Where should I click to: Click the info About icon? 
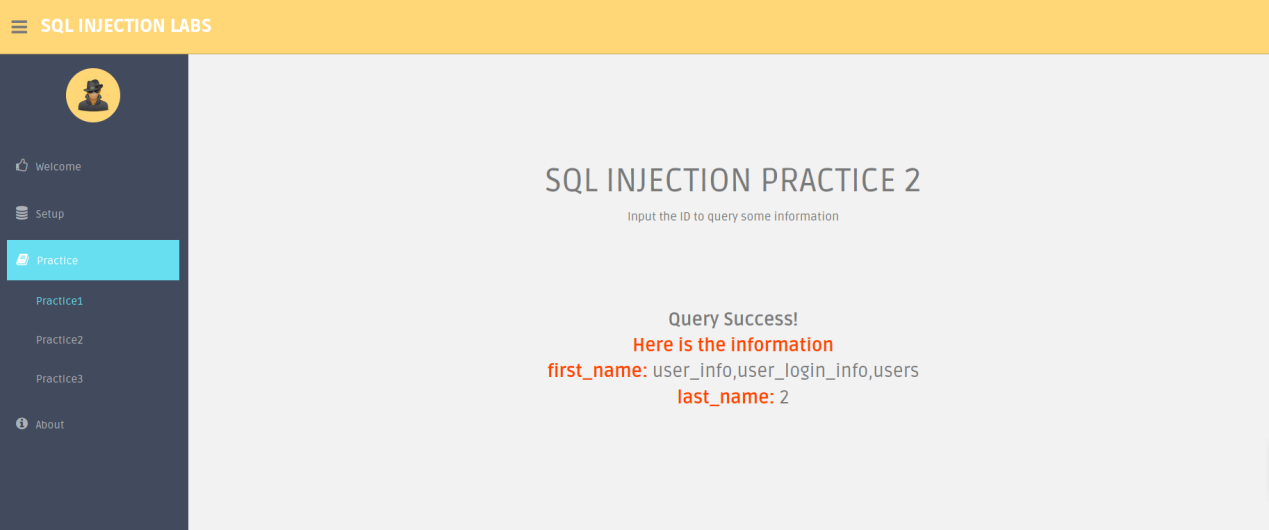click(22, 424)
